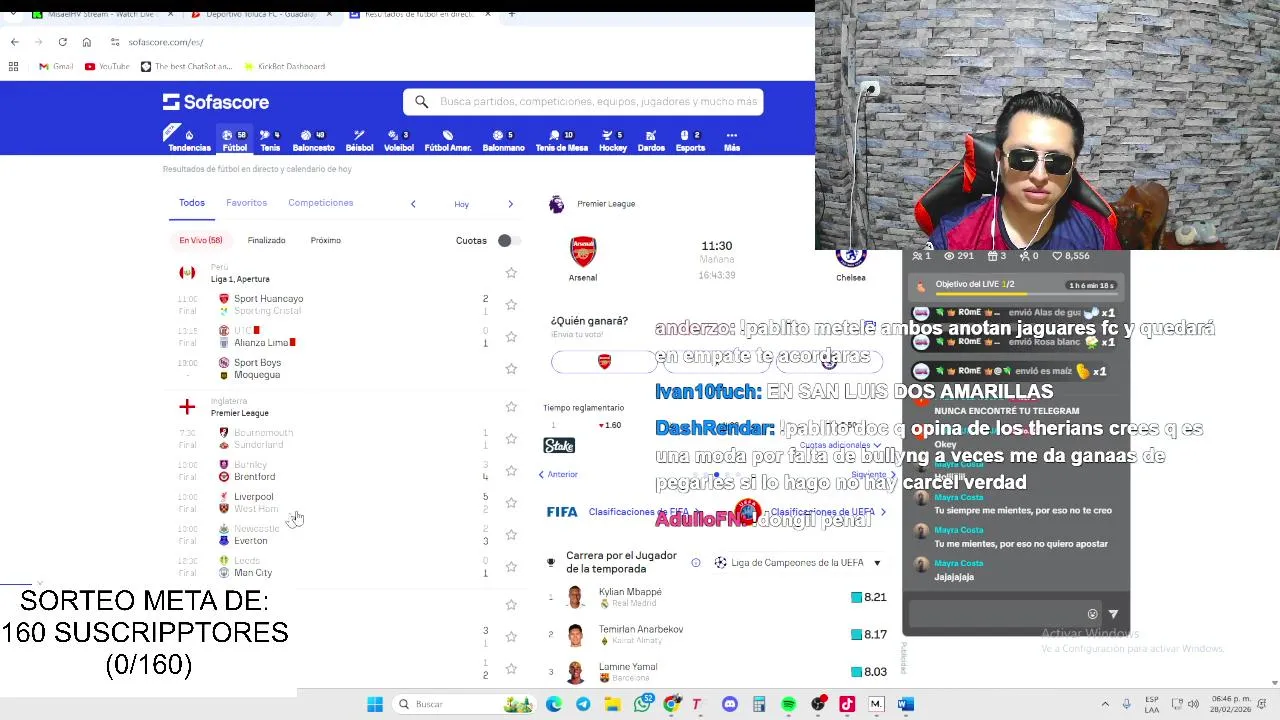Switch to the Todos tab

point(192,202)
